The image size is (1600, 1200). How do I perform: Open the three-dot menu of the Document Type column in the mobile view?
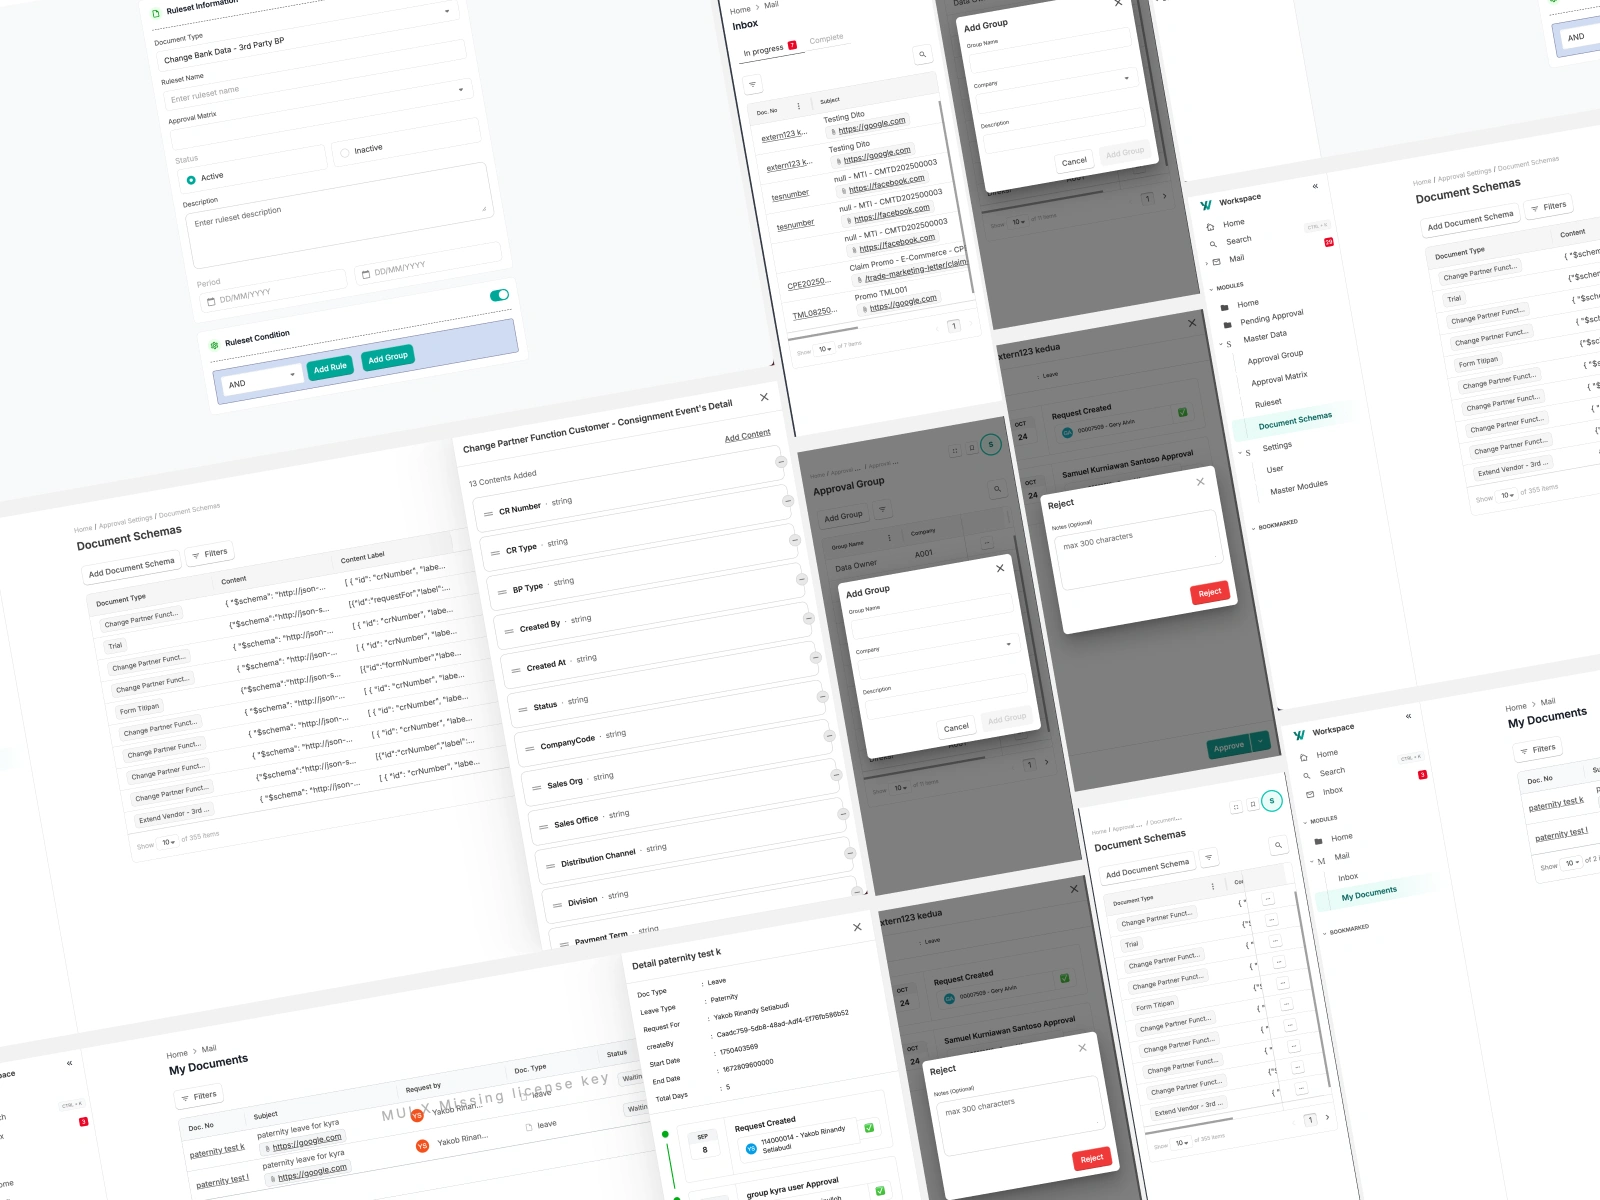1213,887
